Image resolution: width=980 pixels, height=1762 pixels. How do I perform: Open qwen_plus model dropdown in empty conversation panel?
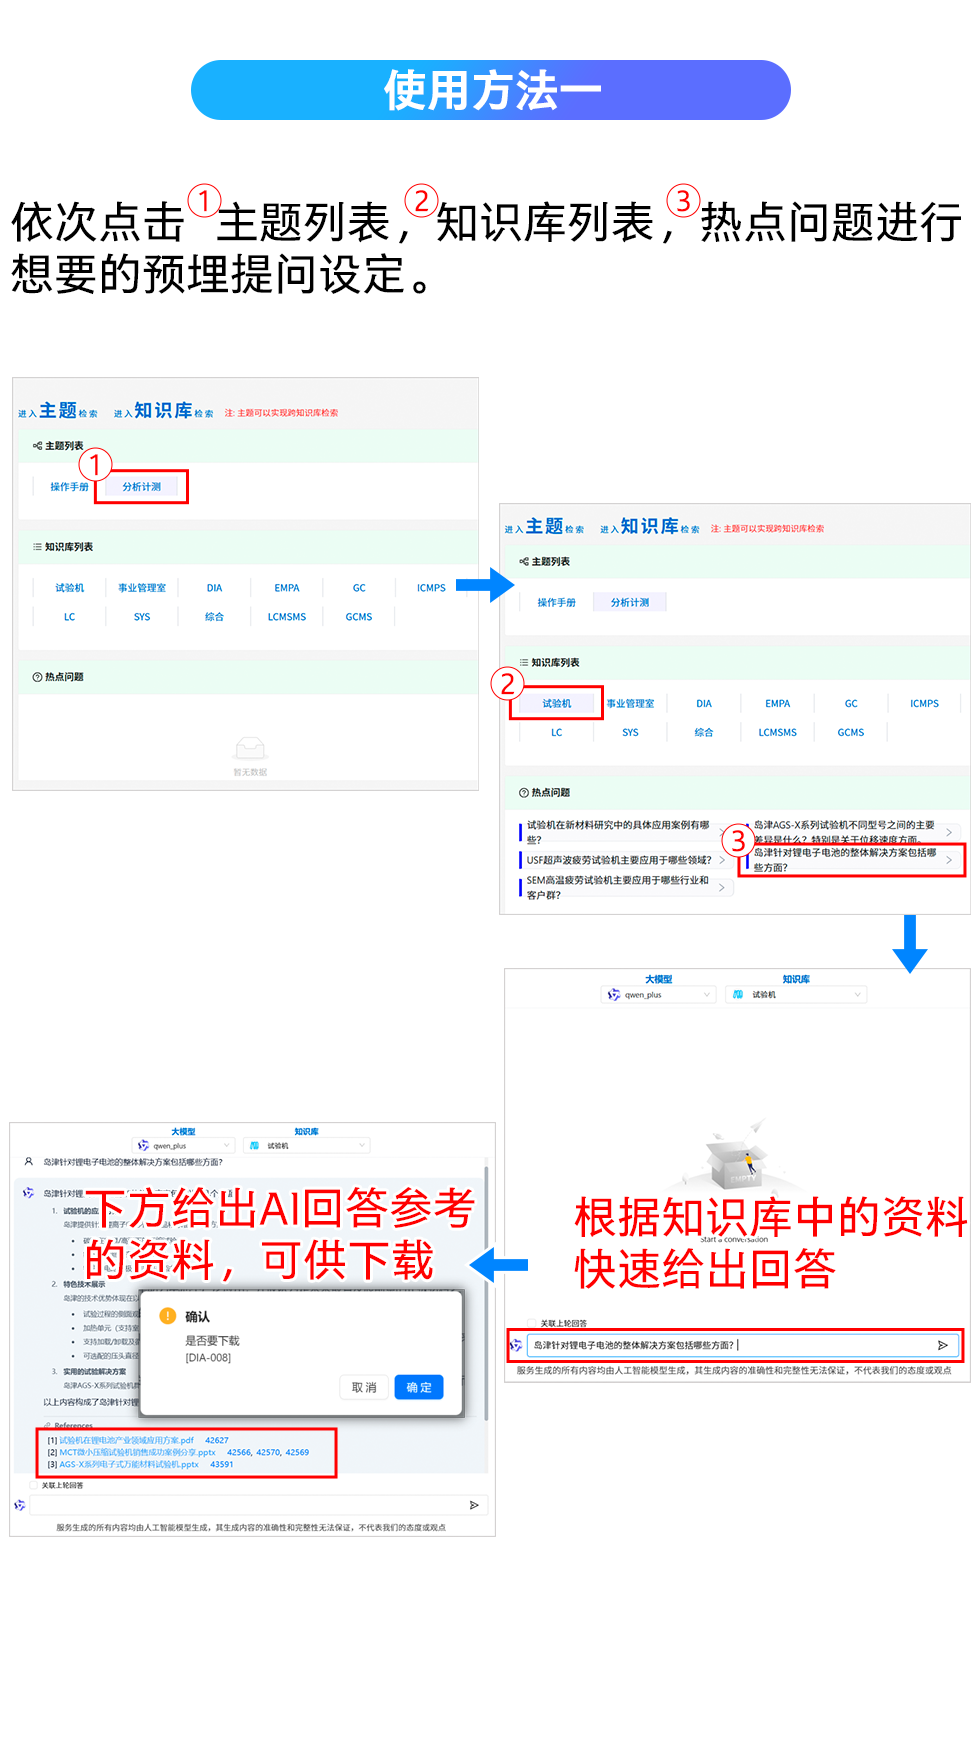point(659,995)
